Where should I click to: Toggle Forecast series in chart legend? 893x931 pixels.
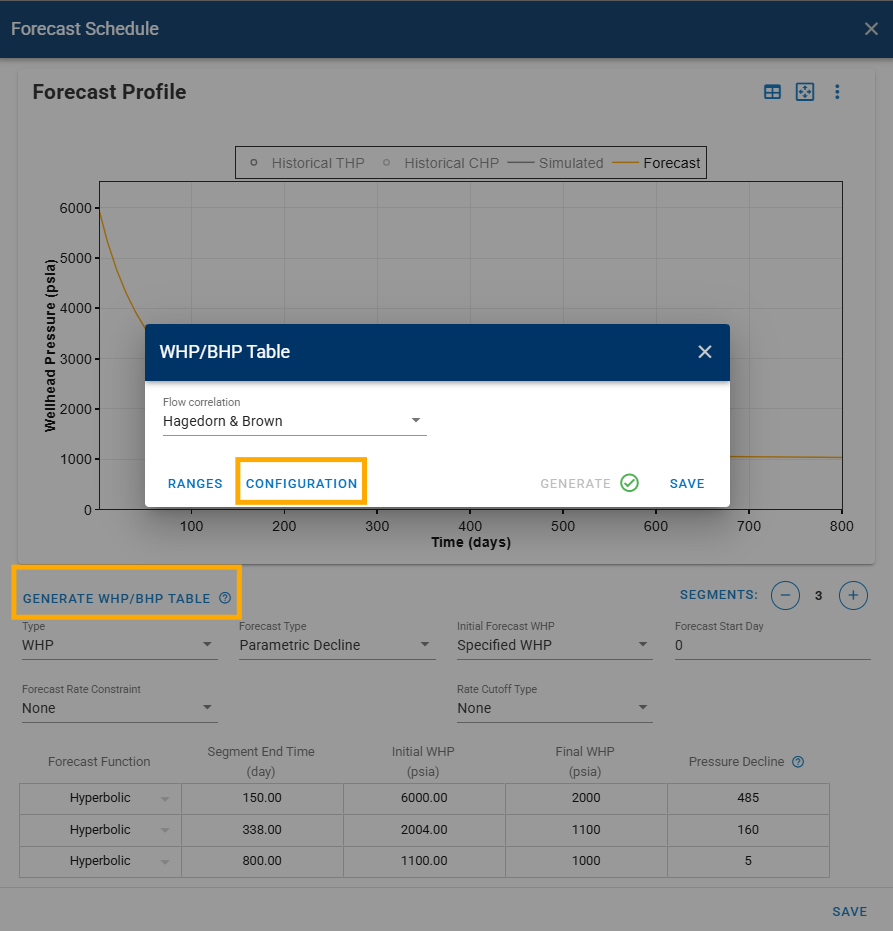coord(660,163)
